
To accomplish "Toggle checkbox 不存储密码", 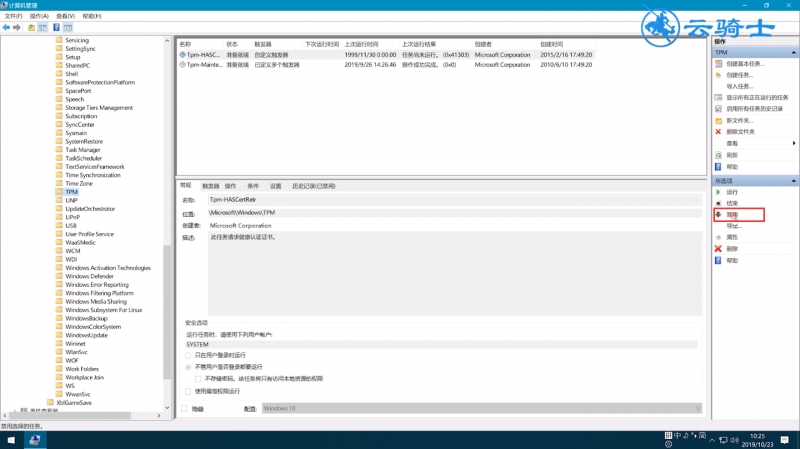I will pyautogui.click(x=198, y=379).
